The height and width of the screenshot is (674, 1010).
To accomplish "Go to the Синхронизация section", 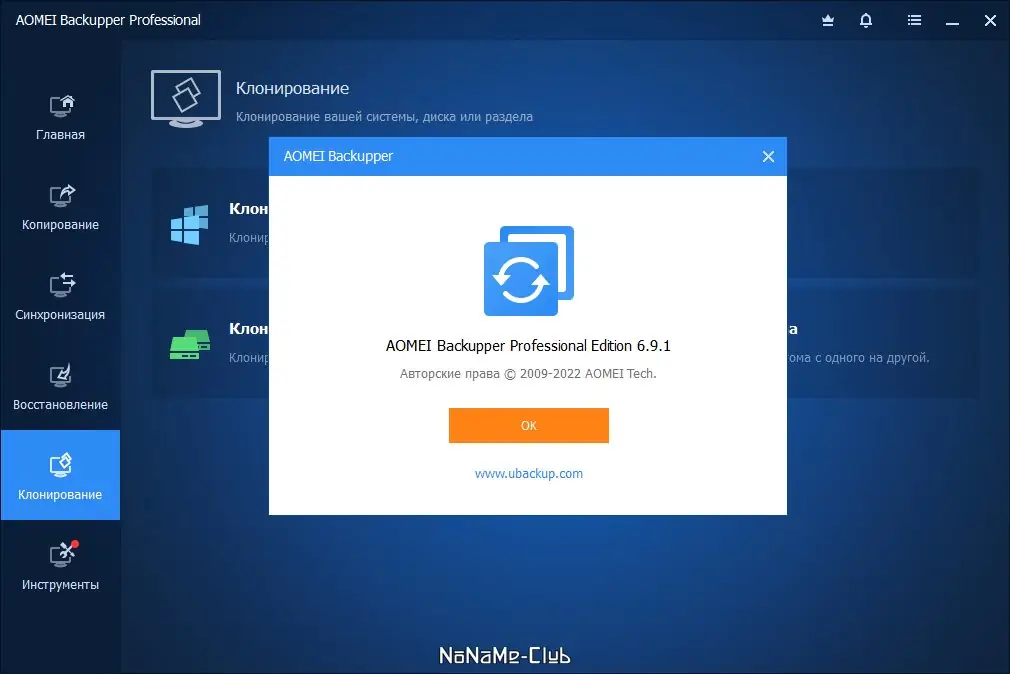I will click(61, 298).
